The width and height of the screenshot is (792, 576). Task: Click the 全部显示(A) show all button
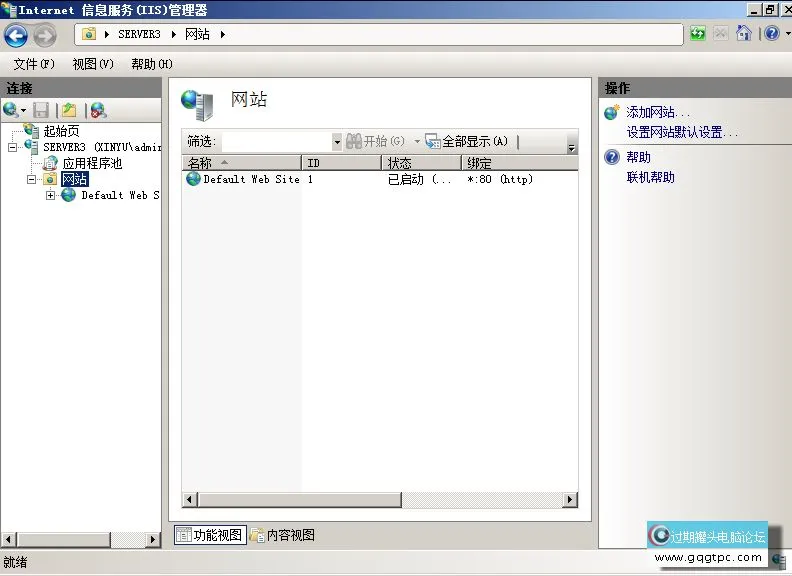tap(467, 141)
